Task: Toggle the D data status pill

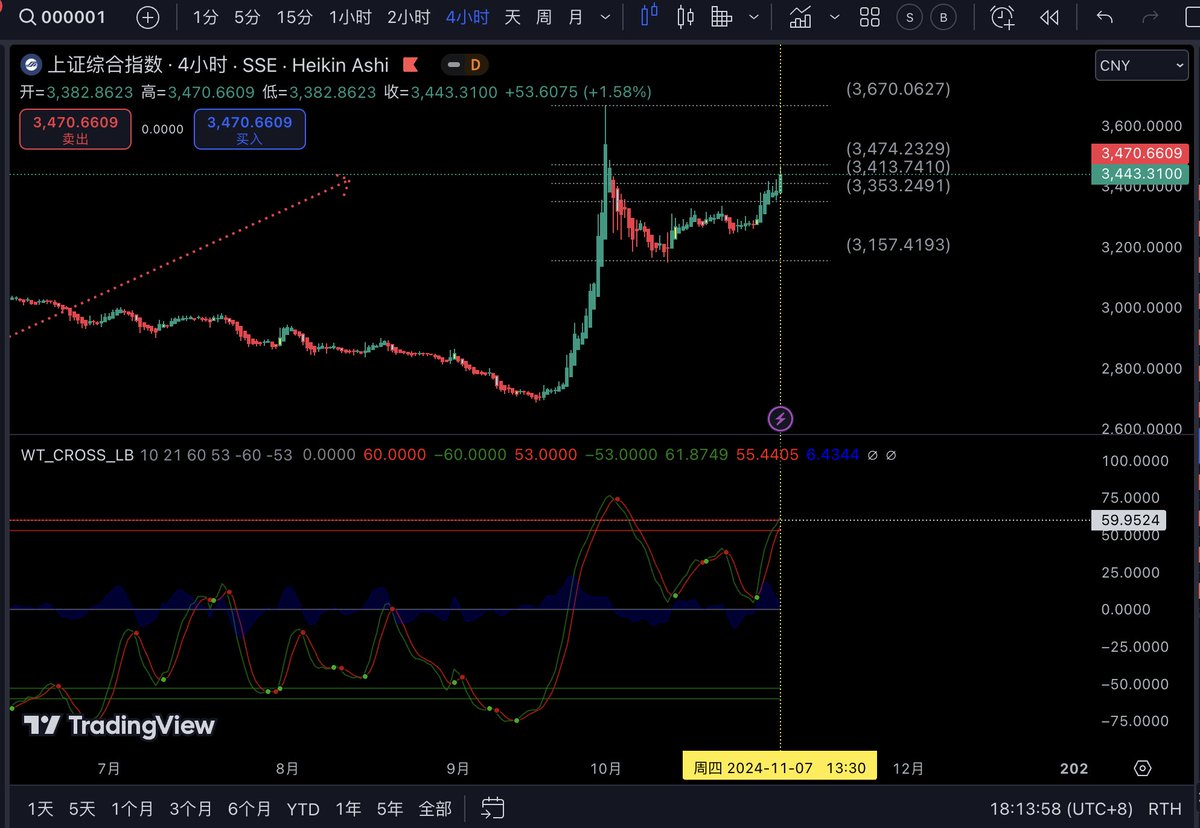Action: [x=465, y=65]
